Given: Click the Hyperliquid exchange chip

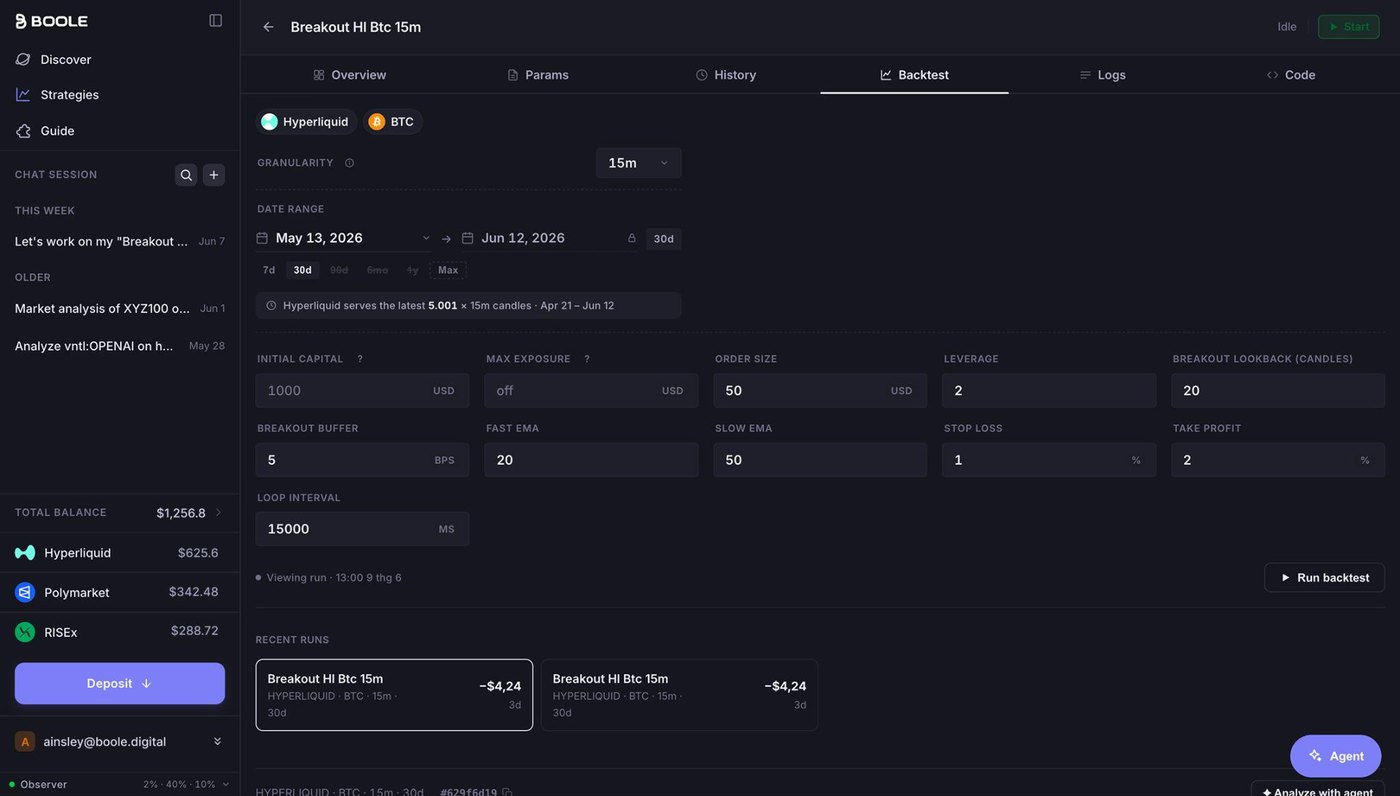Looking at the screenshot, I should tap(306, 122).
